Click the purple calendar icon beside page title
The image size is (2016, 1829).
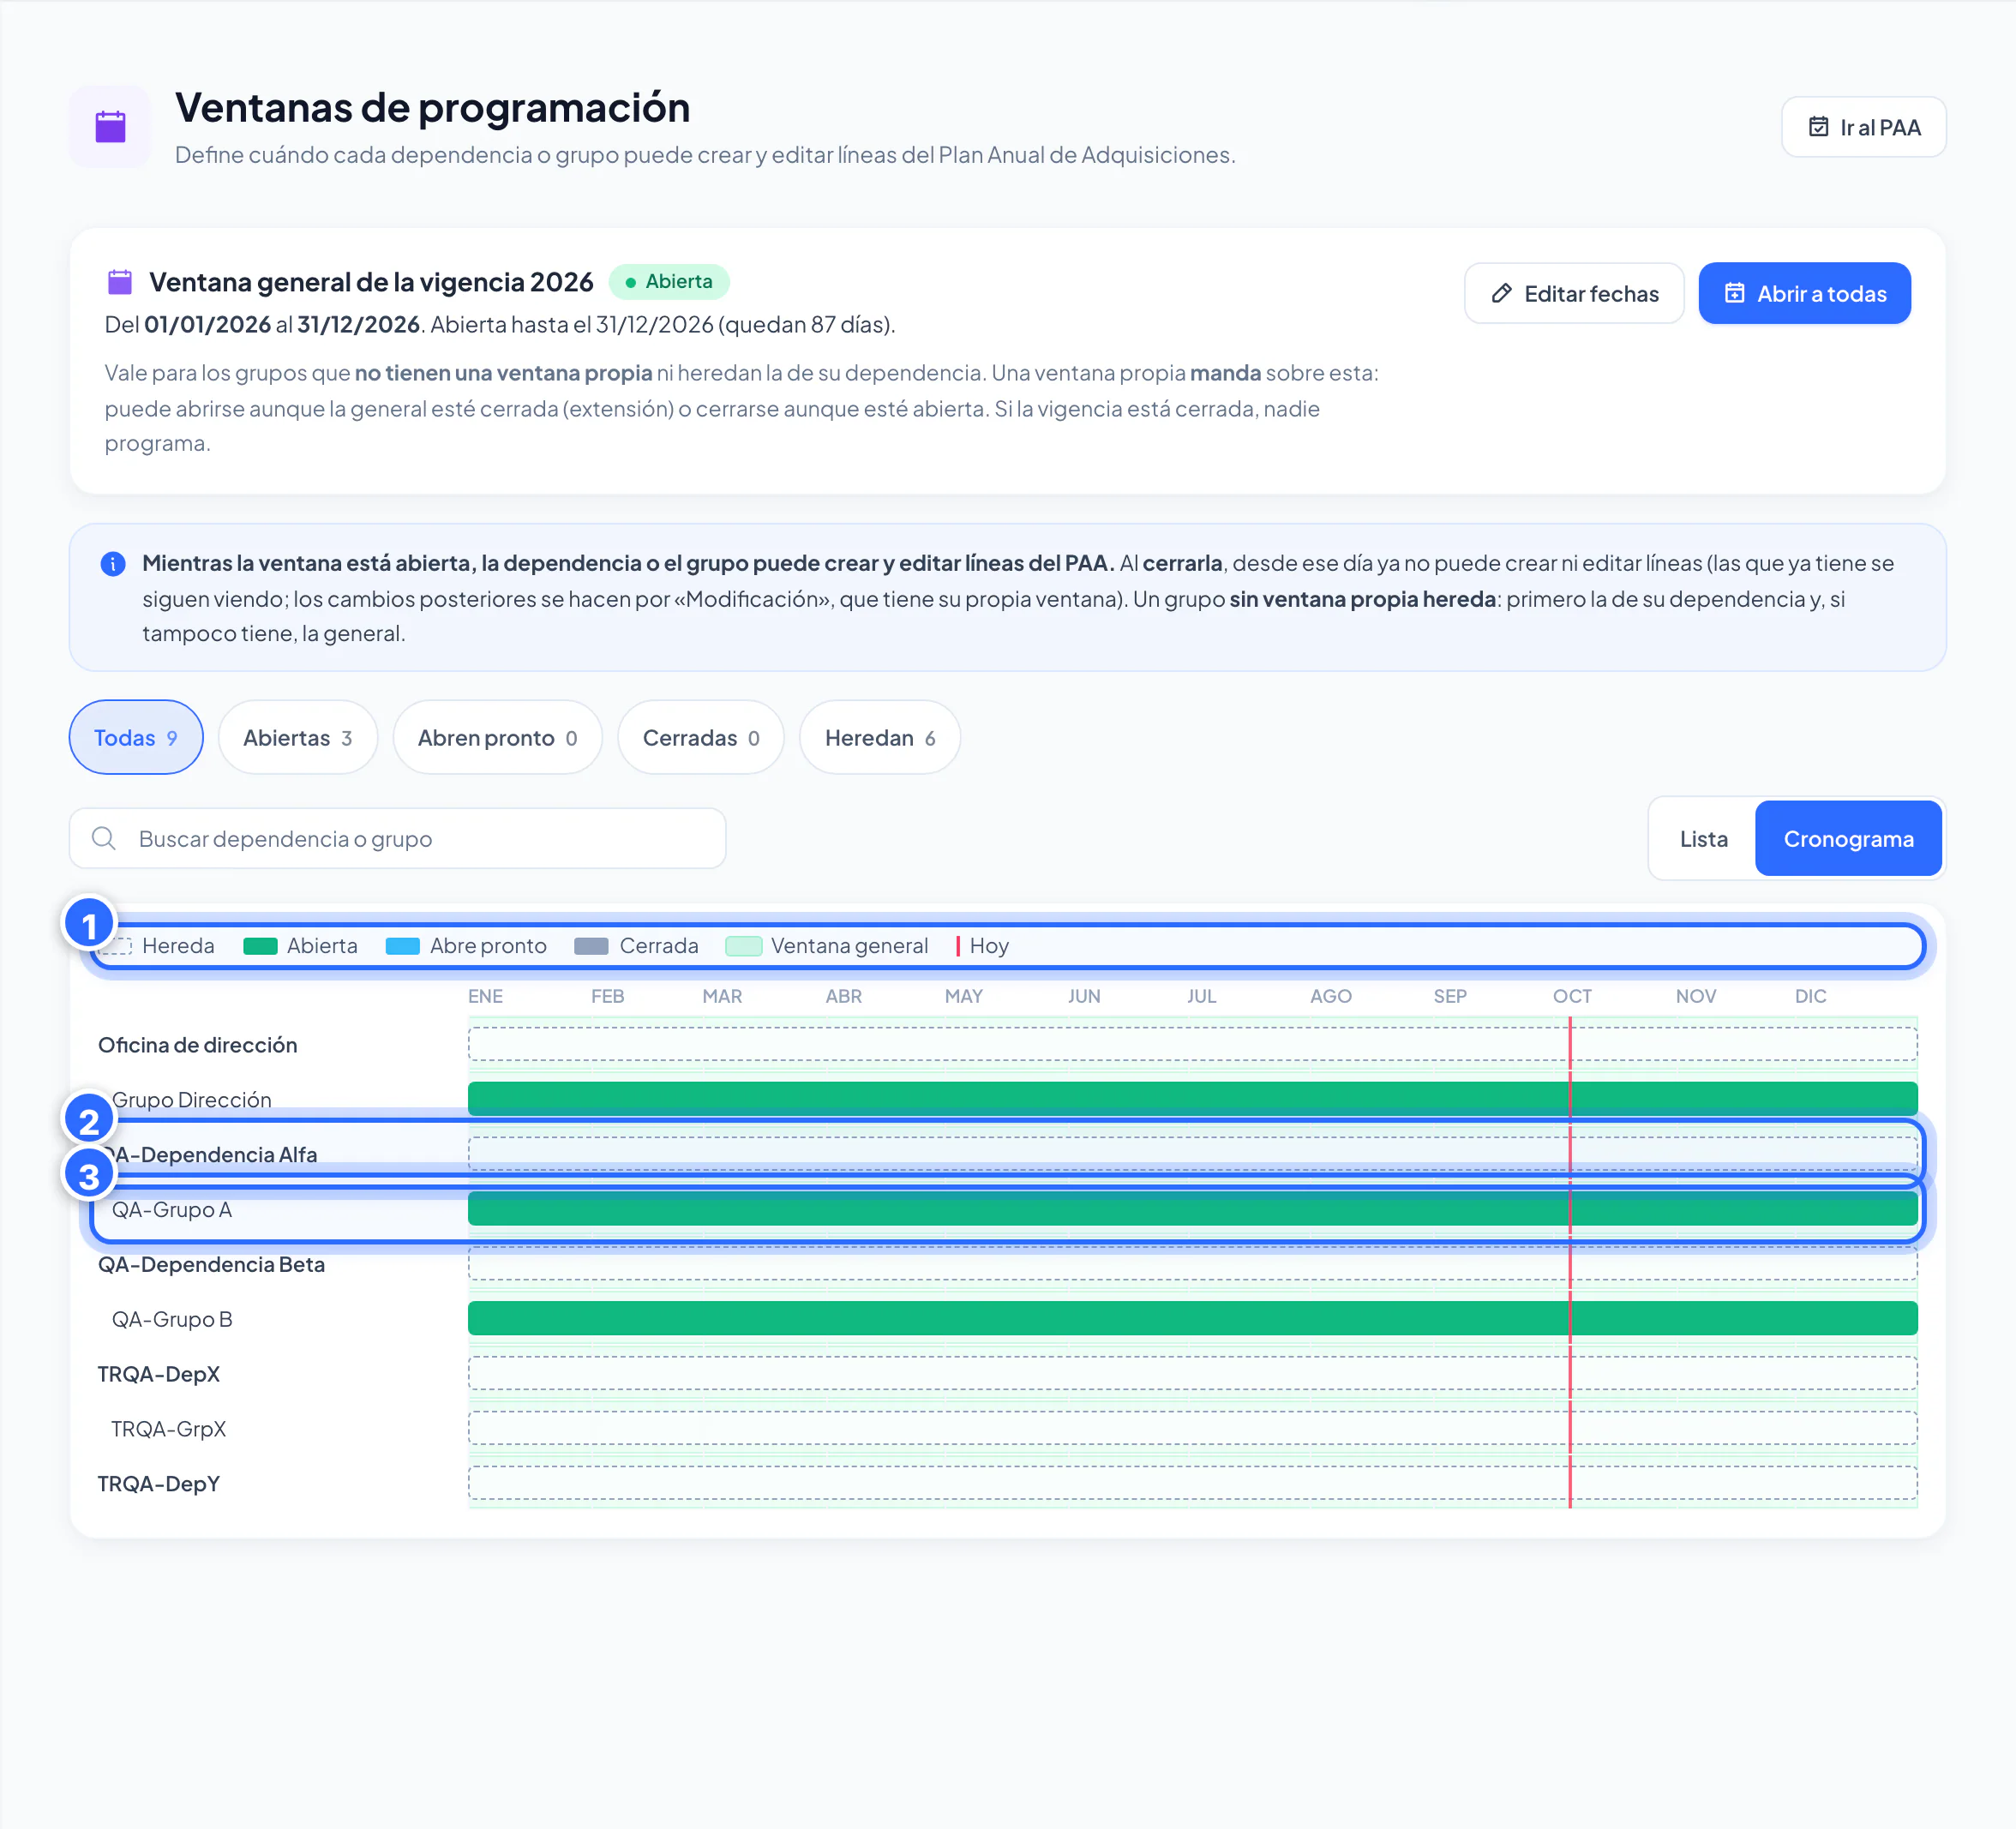[x=110, y=127]
